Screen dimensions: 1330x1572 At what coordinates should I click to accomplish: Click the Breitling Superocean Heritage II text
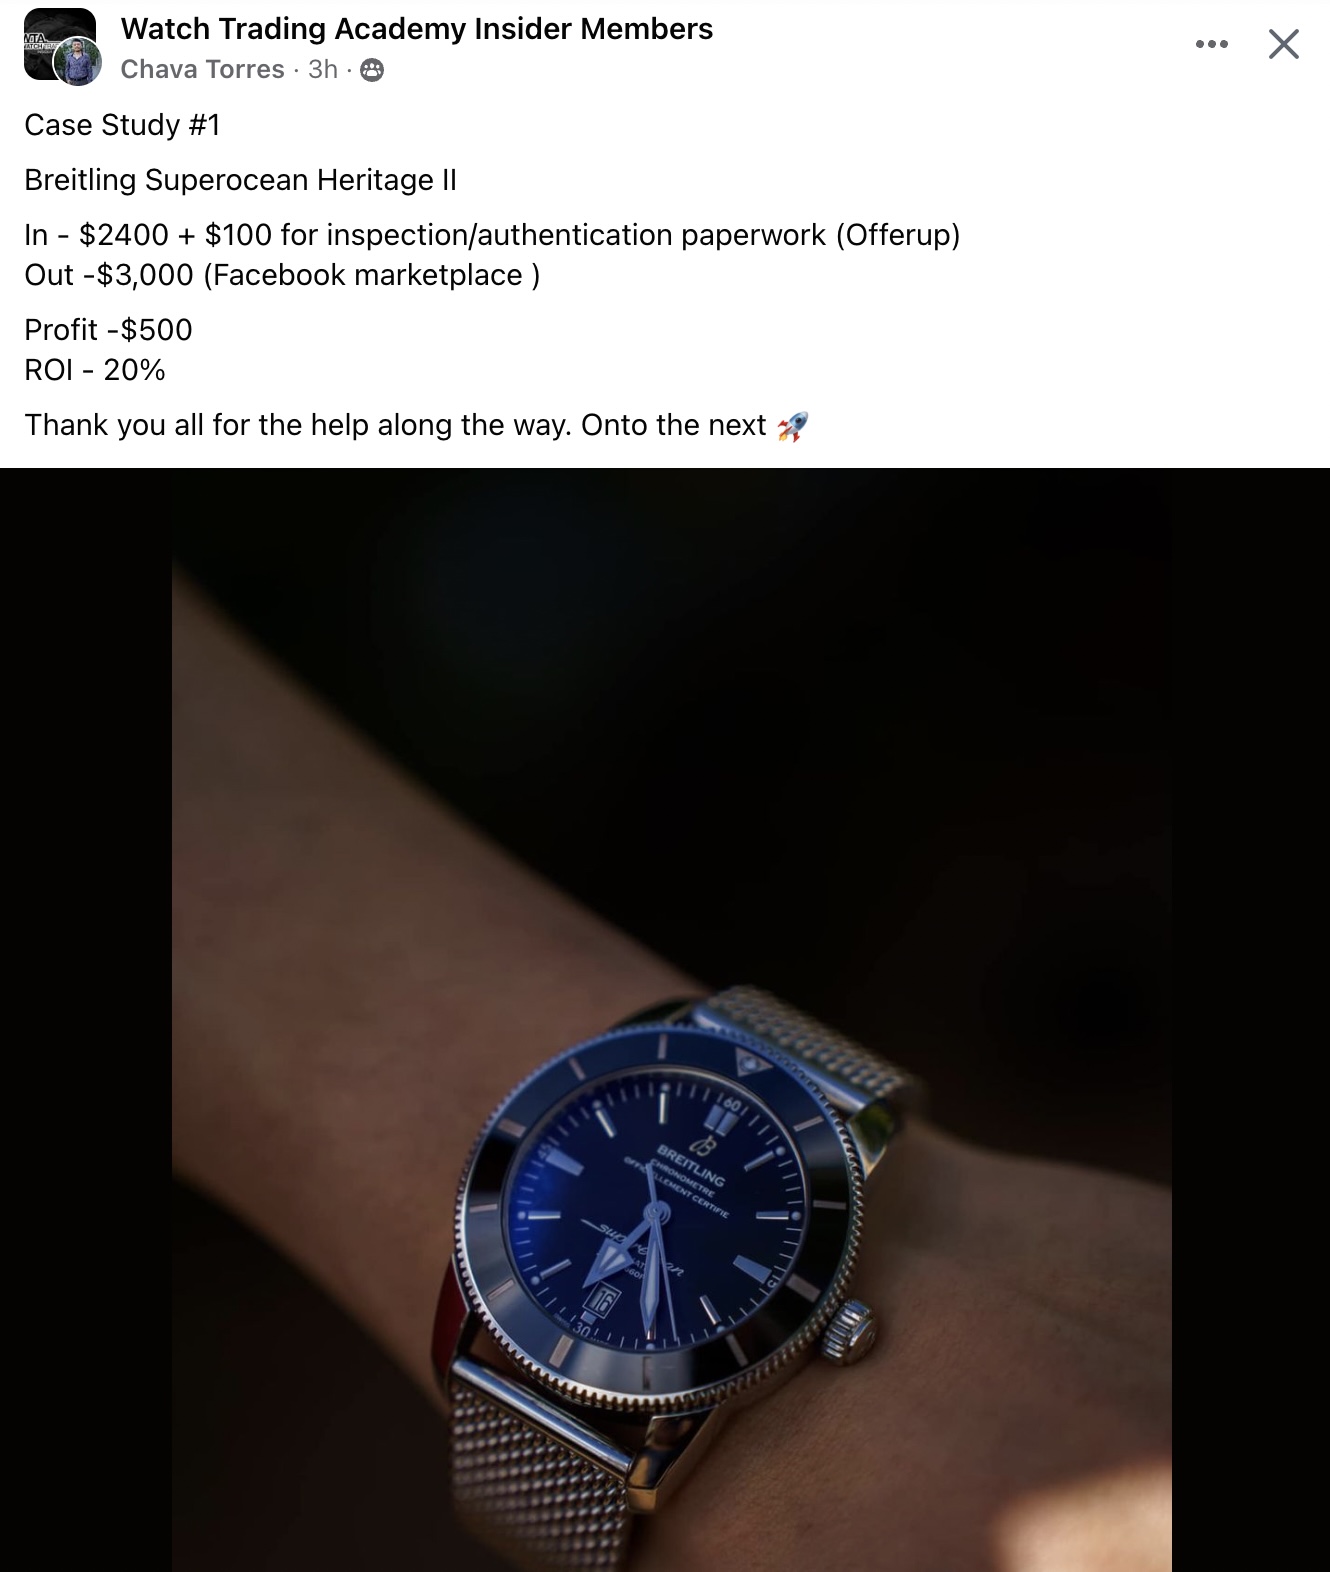(240, 180)
